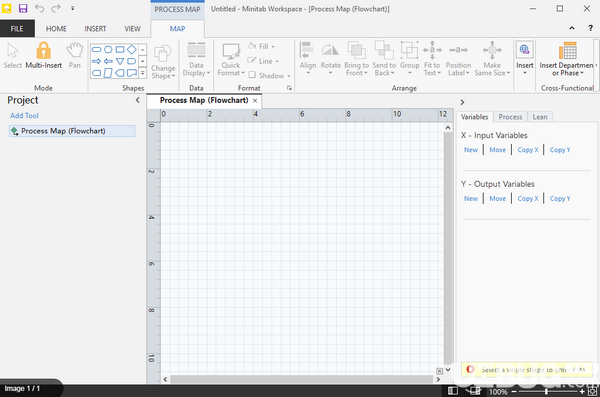Pick the parallelogram data shape in gallery
This screenshot has width=600, height=397.
[108, 73]
